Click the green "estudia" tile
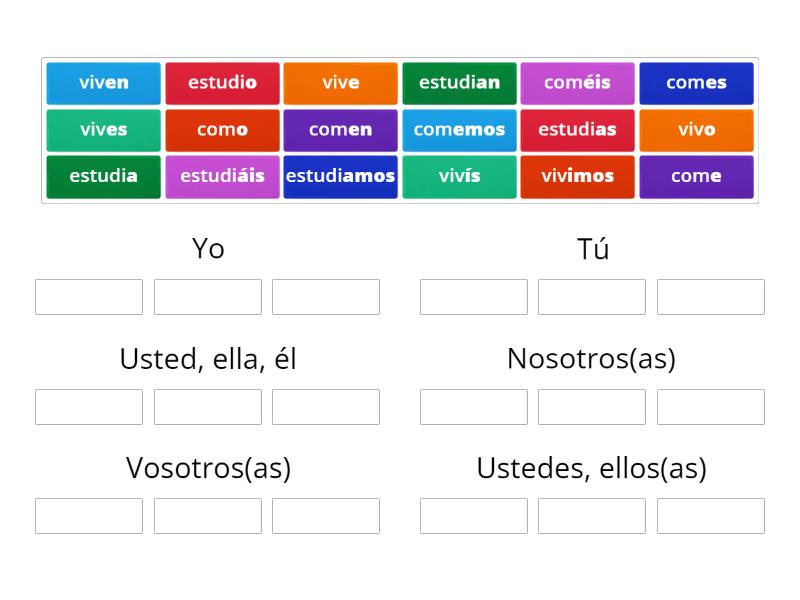This screenshot has height=600, width=800. point(103,176)
